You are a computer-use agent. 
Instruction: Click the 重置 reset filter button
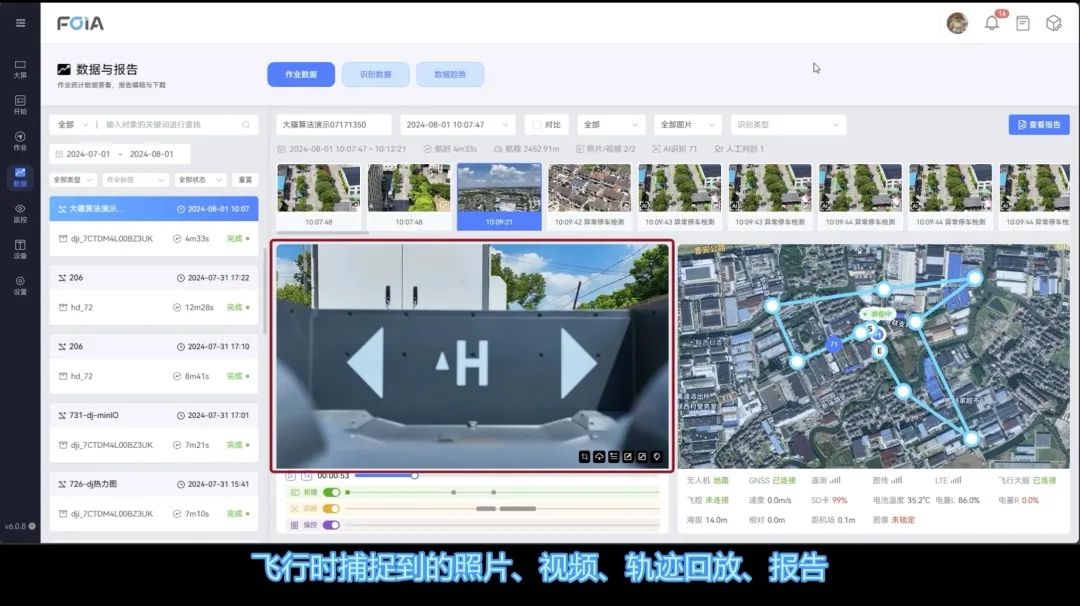pos(244,180)
